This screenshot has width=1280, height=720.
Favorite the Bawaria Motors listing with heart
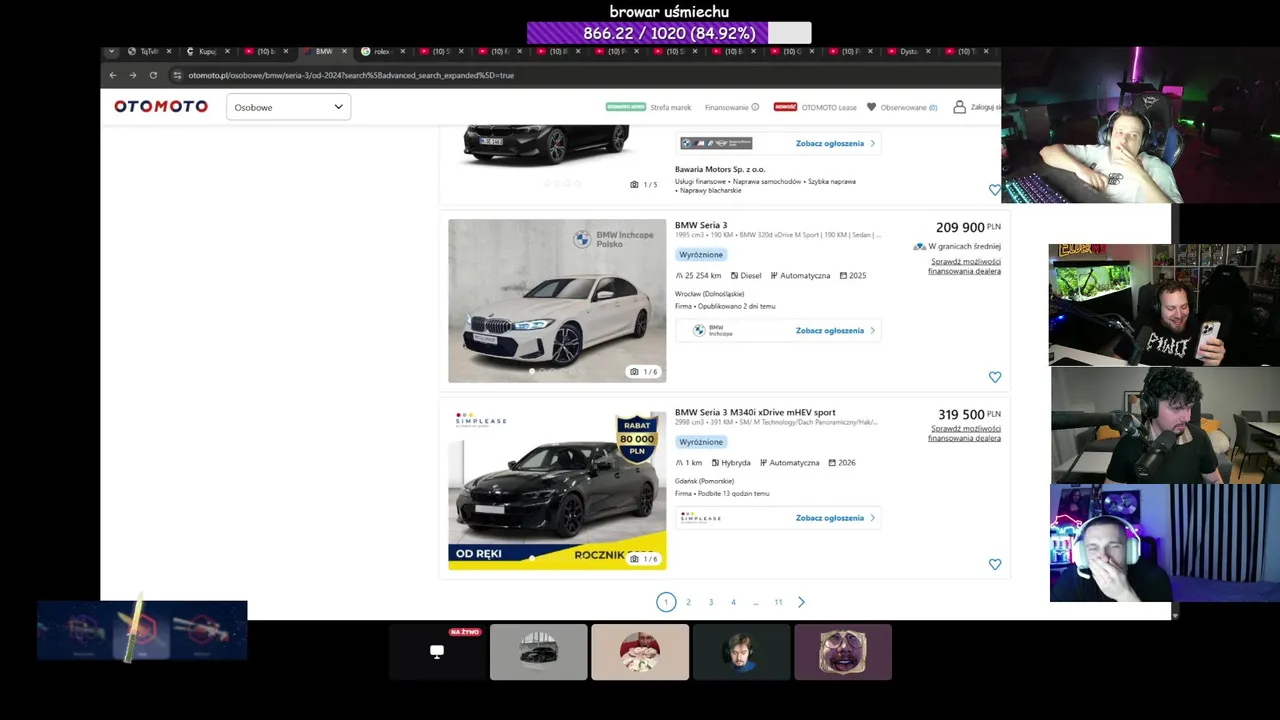click(995, 190)
